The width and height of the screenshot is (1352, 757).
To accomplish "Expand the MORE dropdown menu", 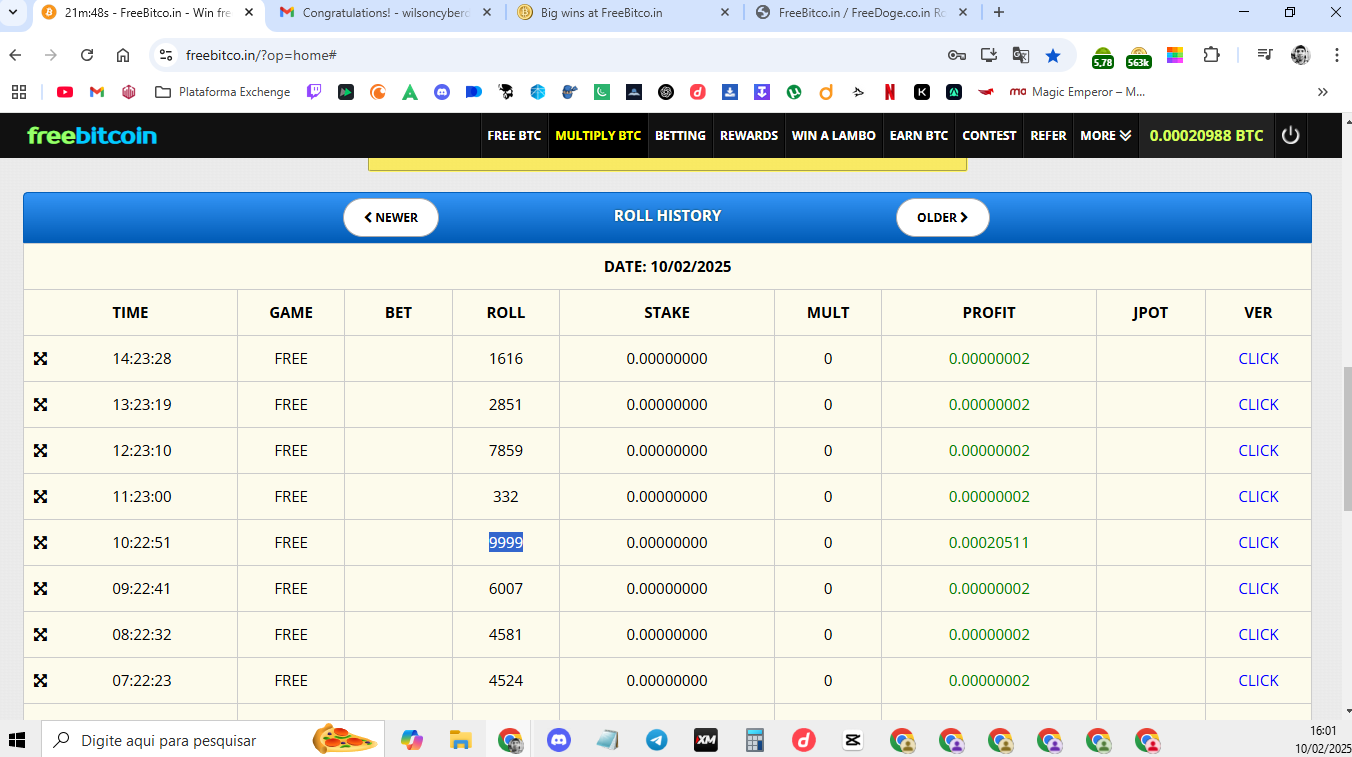I will [x=1106, y=135].
